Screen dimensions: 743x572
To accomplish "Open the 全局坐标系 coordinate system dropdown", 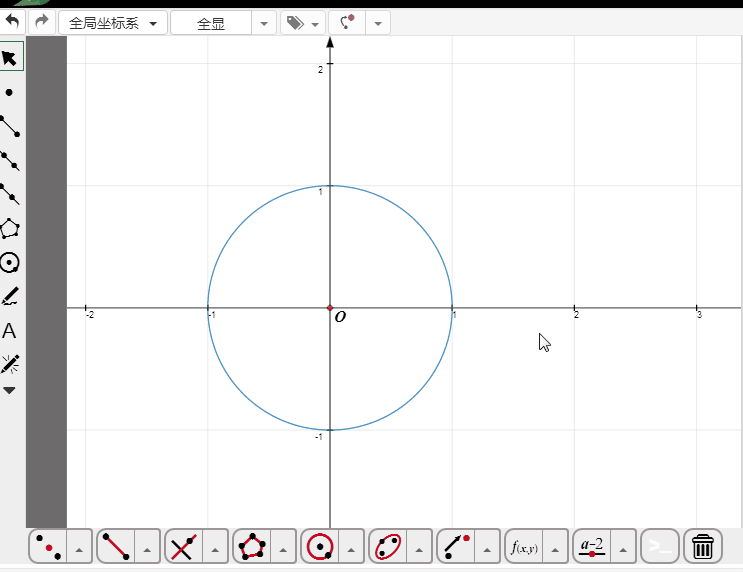I will 113,23.
